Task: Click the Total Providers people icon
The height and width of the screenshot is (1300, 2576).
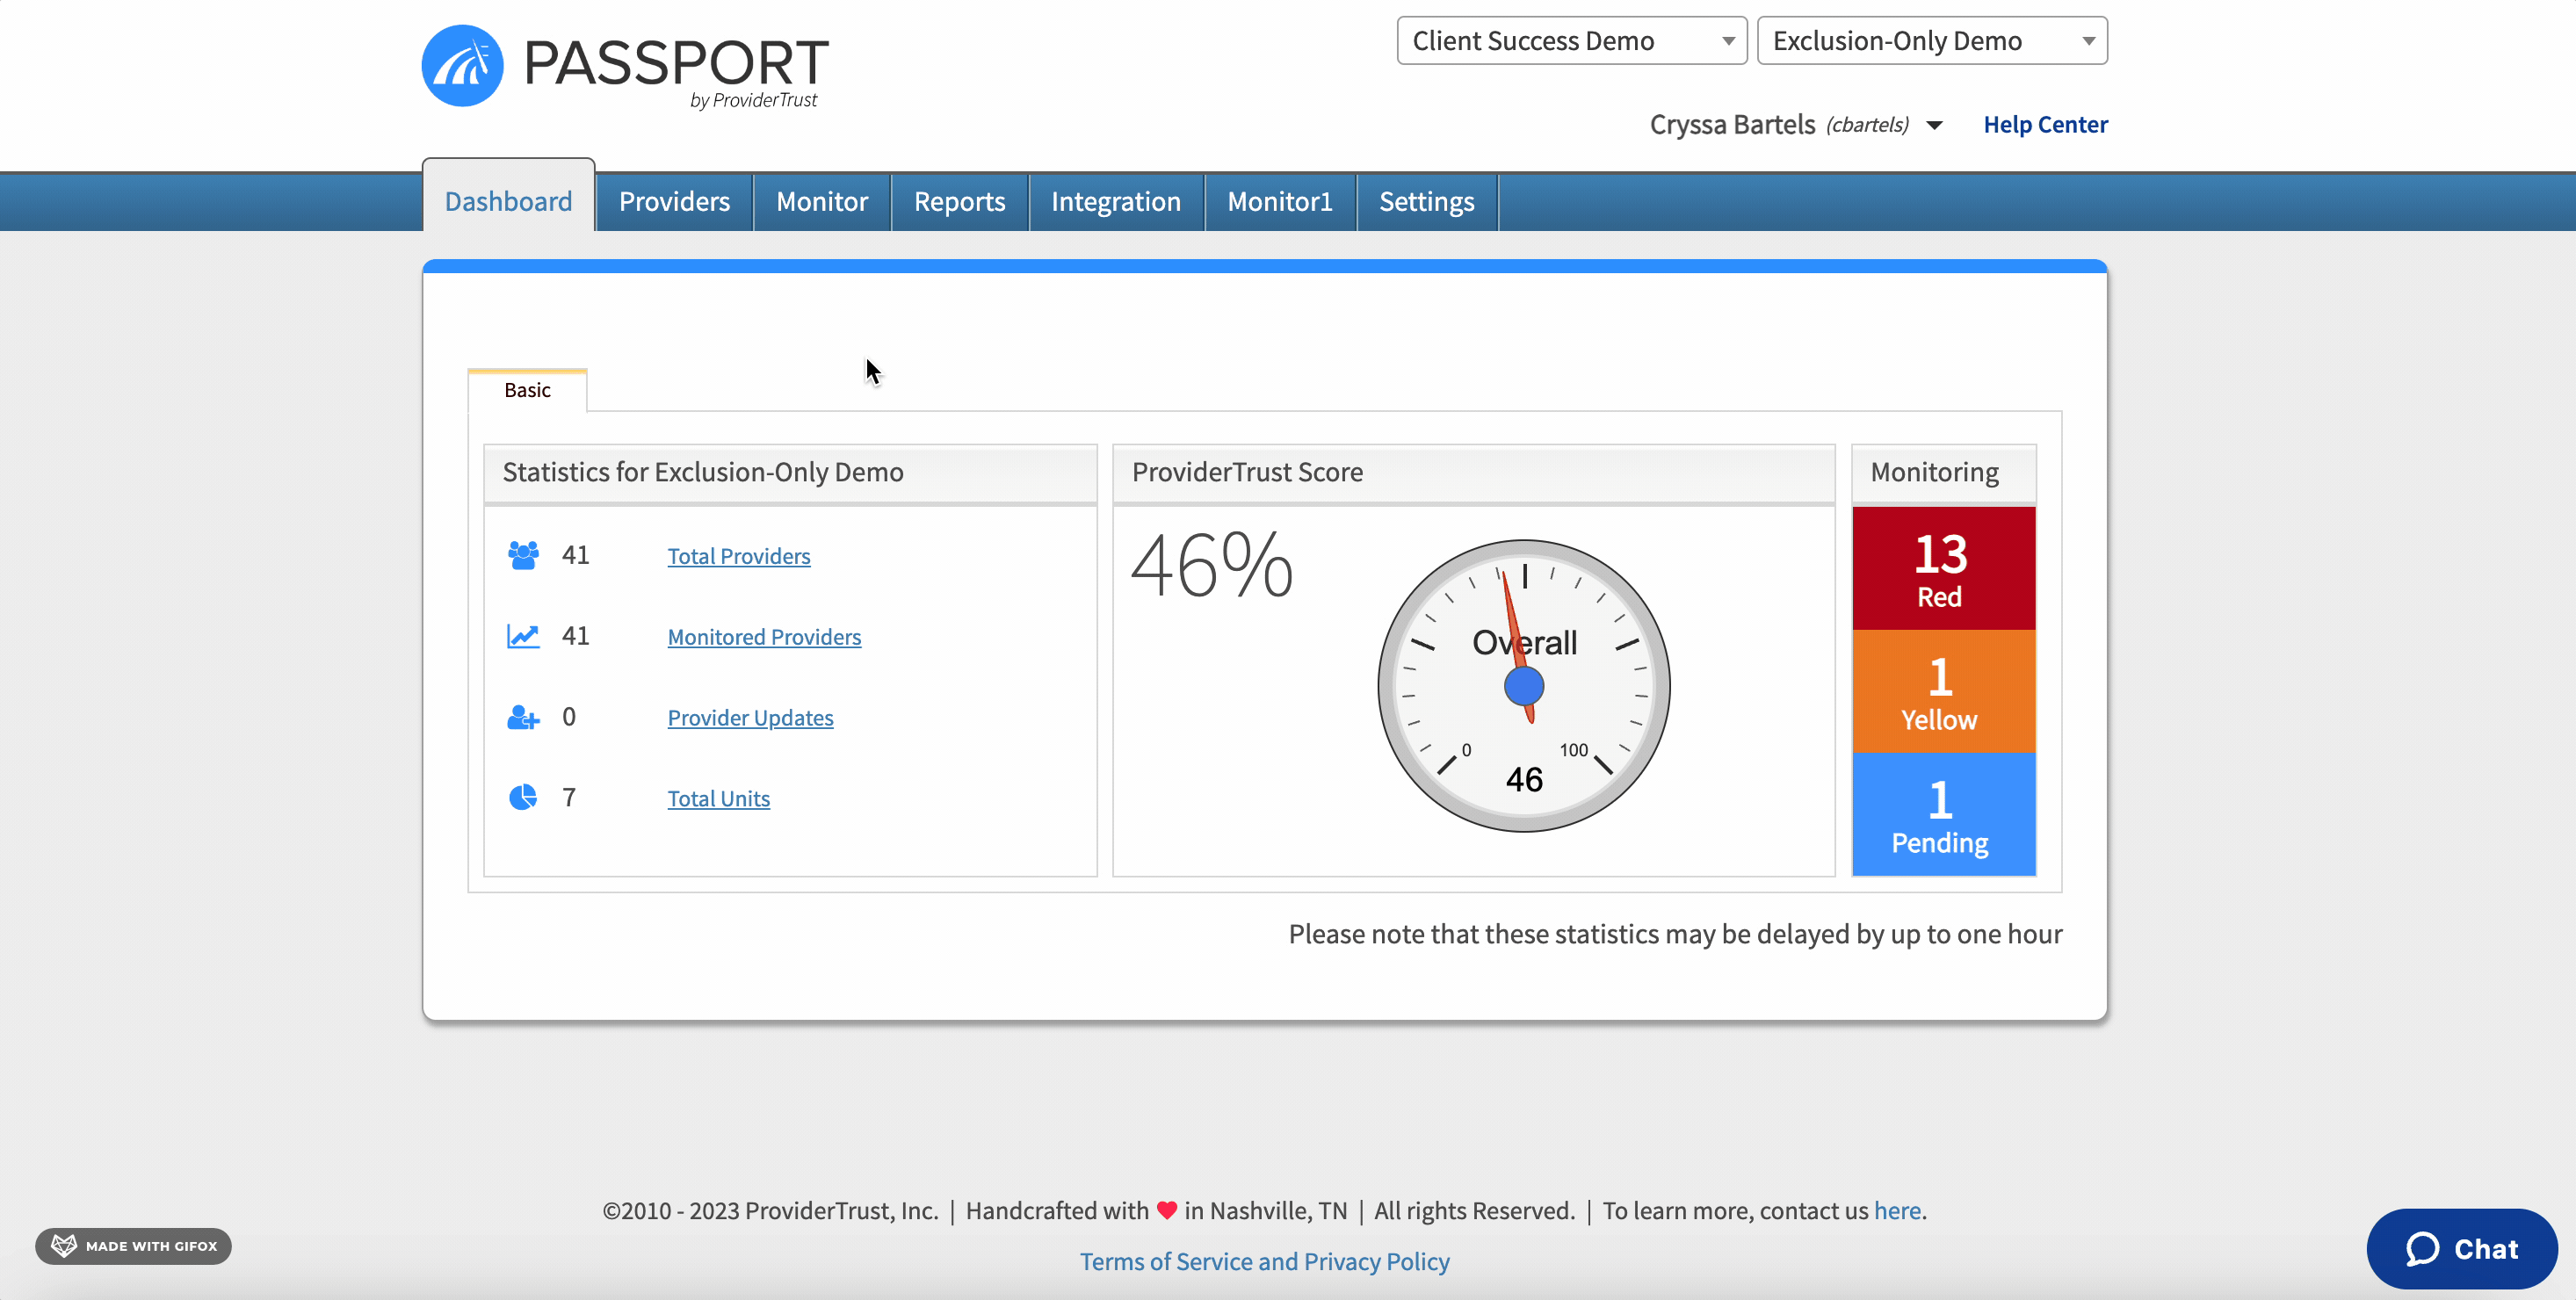Action: 523,555
